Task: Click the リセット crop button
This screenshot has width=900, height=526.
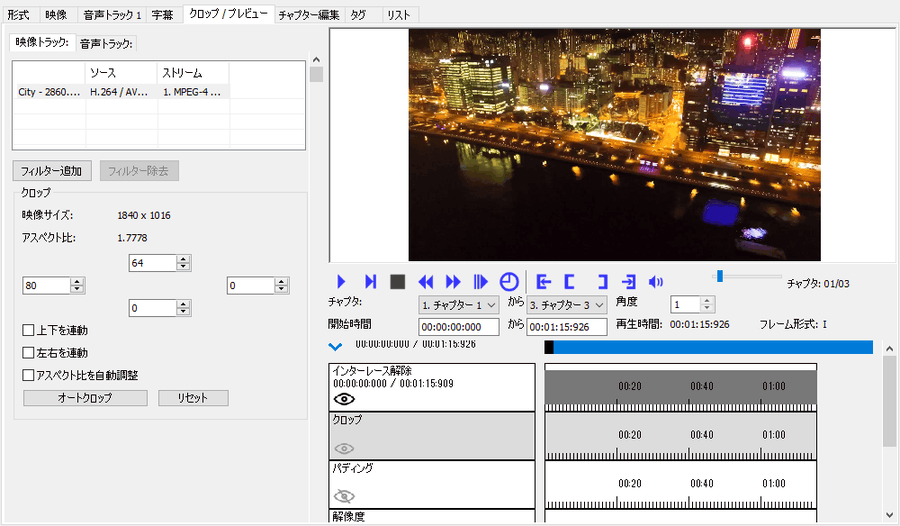Action: 193,398
